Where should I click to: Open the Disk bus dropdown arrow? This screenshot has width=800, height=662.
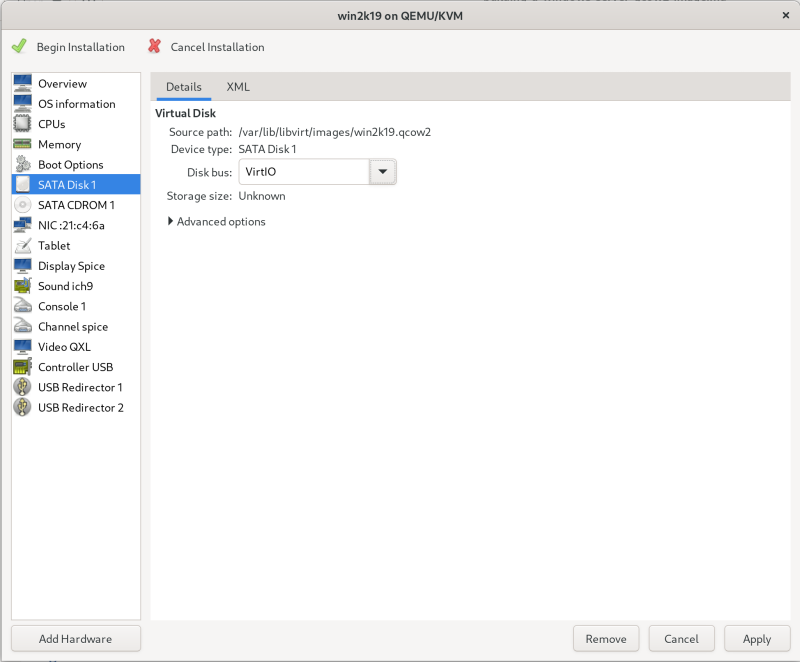pos(383,172)
